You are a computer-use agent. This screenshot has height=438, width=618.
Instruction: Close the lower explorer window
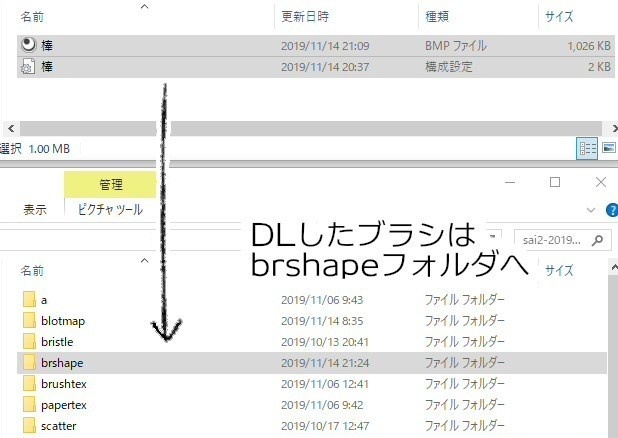click(x=601, y=182)
